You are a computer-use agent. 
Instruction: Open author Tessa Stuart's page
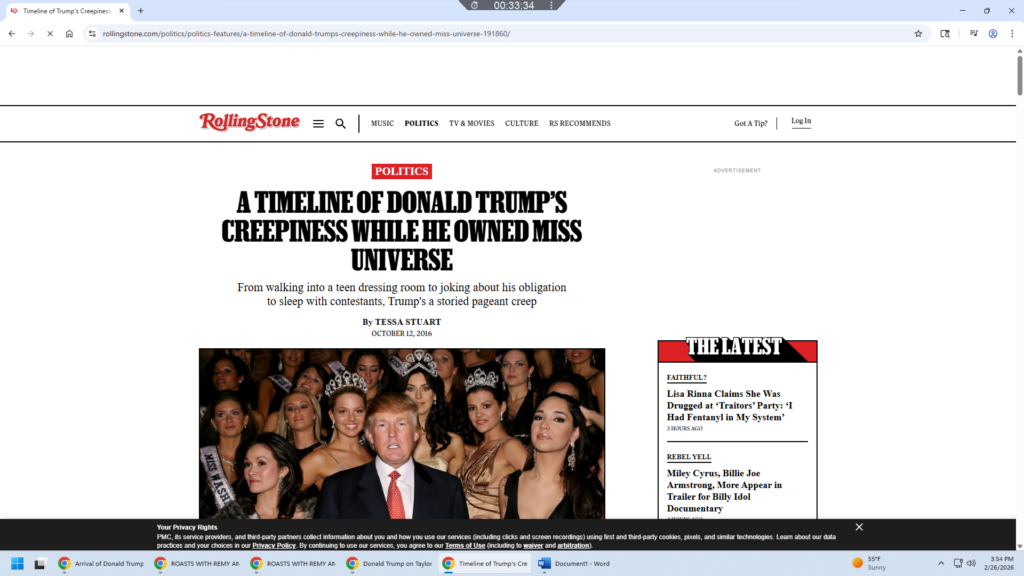tap(408, 322)
